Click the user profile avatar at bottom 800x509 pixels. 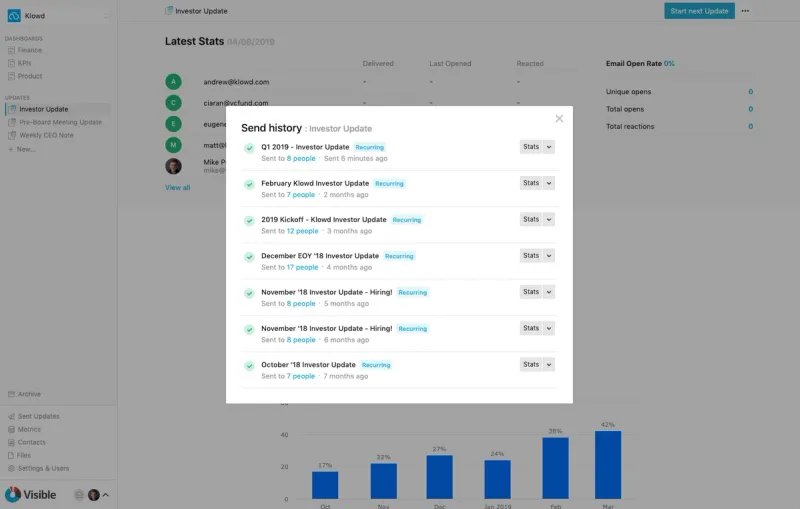[x=94, y=495]
